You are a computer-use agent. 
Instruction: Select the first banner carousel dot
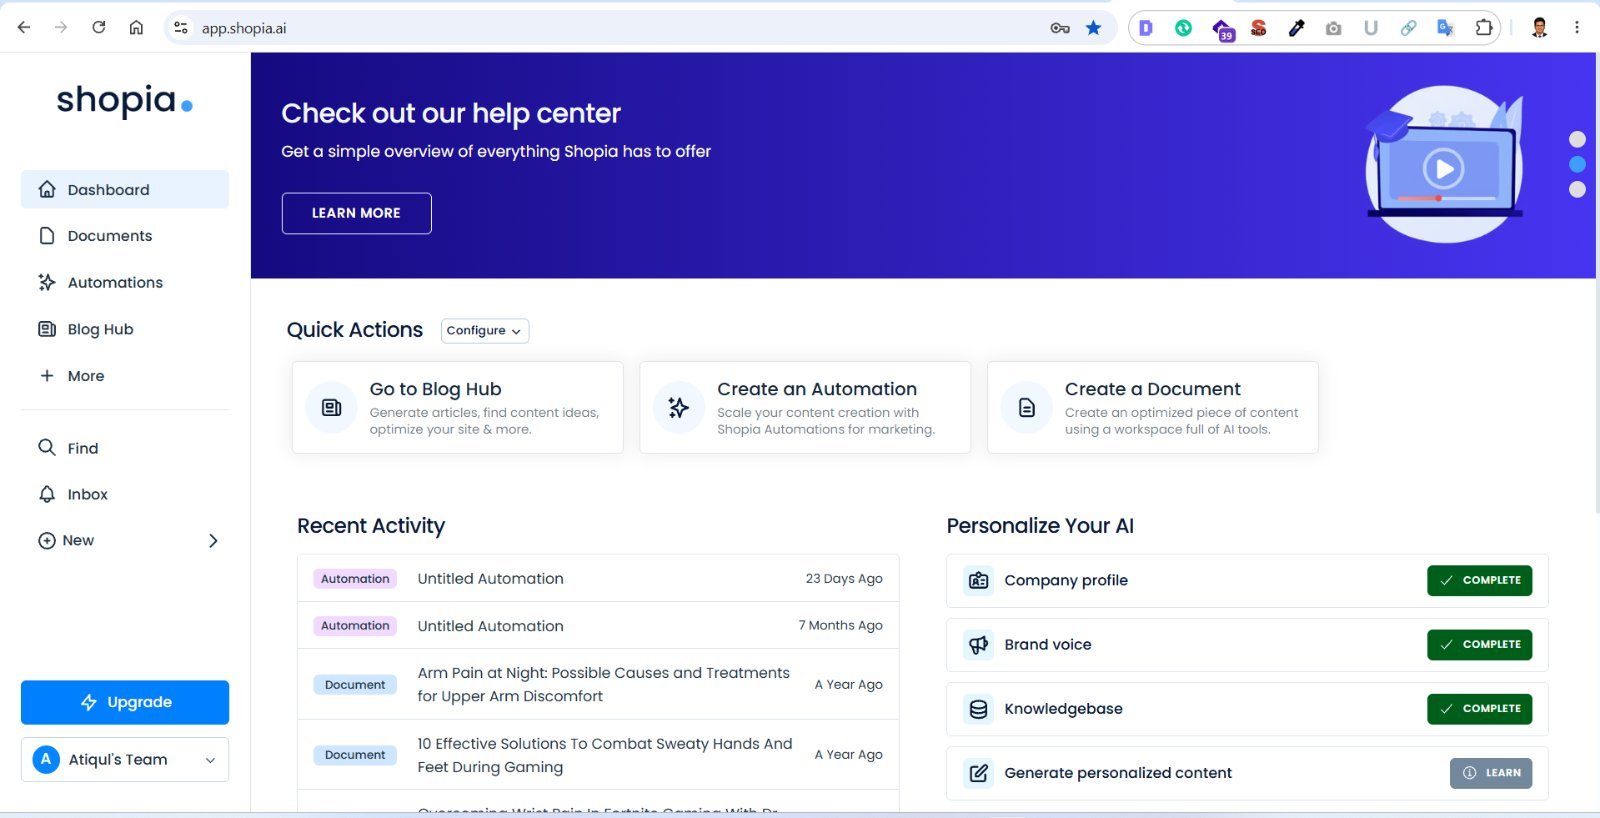[1577, 139]
